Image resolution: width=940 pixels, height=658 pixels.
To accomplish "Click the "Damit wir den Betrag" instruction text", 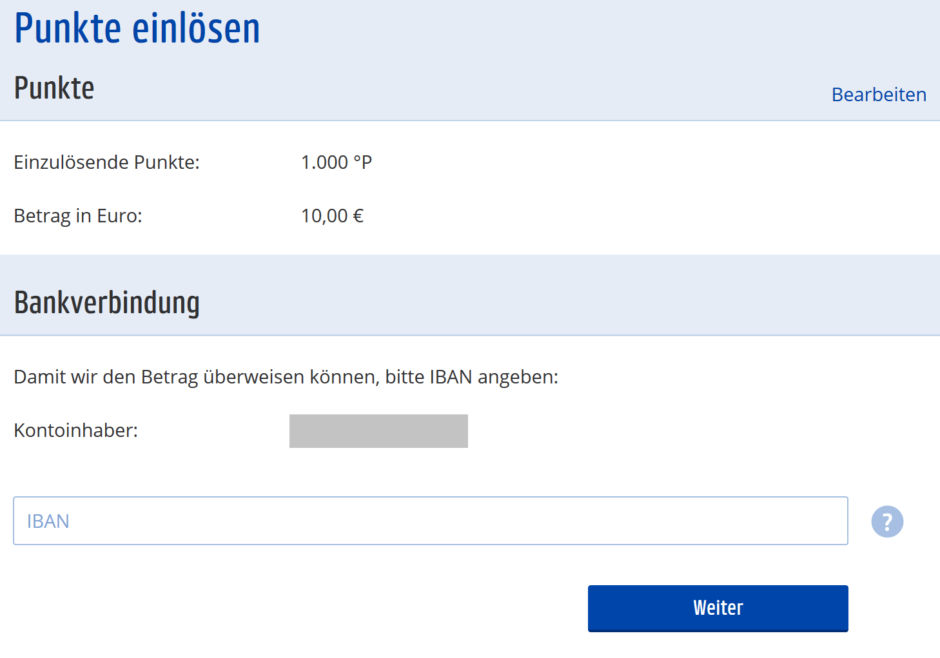I will tap(285, 378).
